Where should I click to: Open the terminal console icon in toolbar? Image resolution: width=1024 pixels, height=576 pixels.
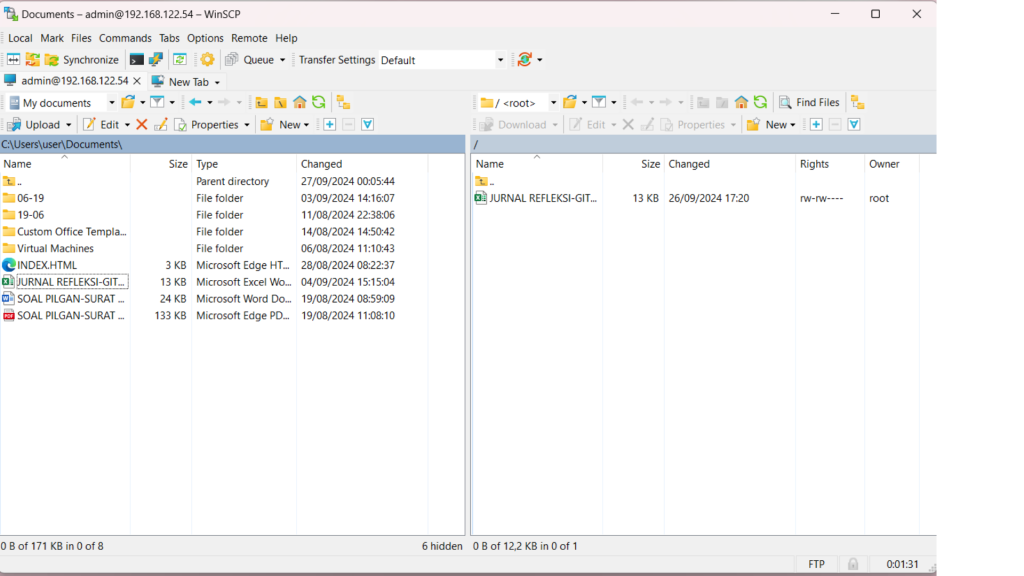click(x=137, y=60)
